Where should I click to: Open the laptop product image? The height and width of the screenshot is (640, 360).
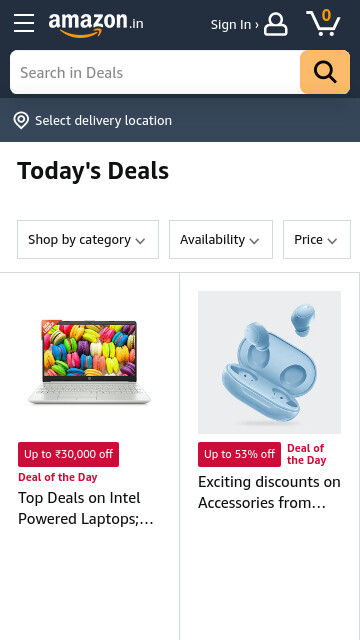(89, 362)
